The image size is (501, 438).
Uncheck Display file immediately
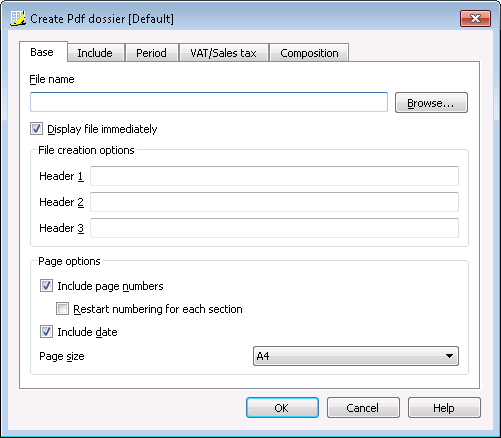36,129
